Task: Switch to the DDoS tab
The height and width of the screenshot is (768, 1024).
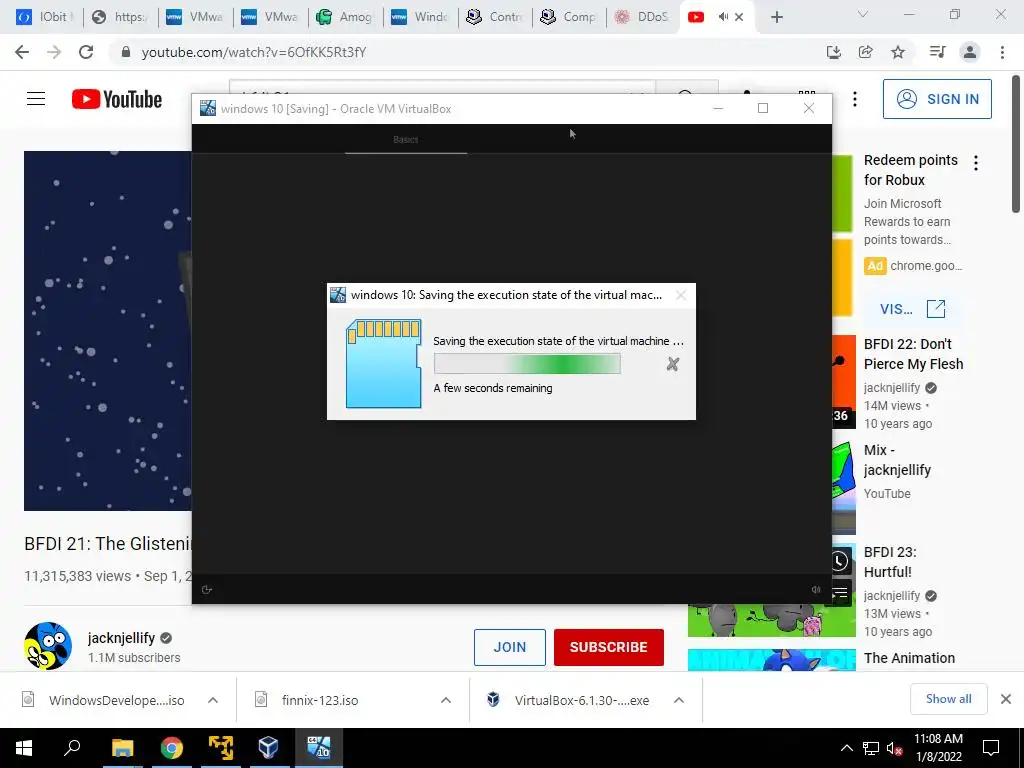Action: [x=643, y=17]
